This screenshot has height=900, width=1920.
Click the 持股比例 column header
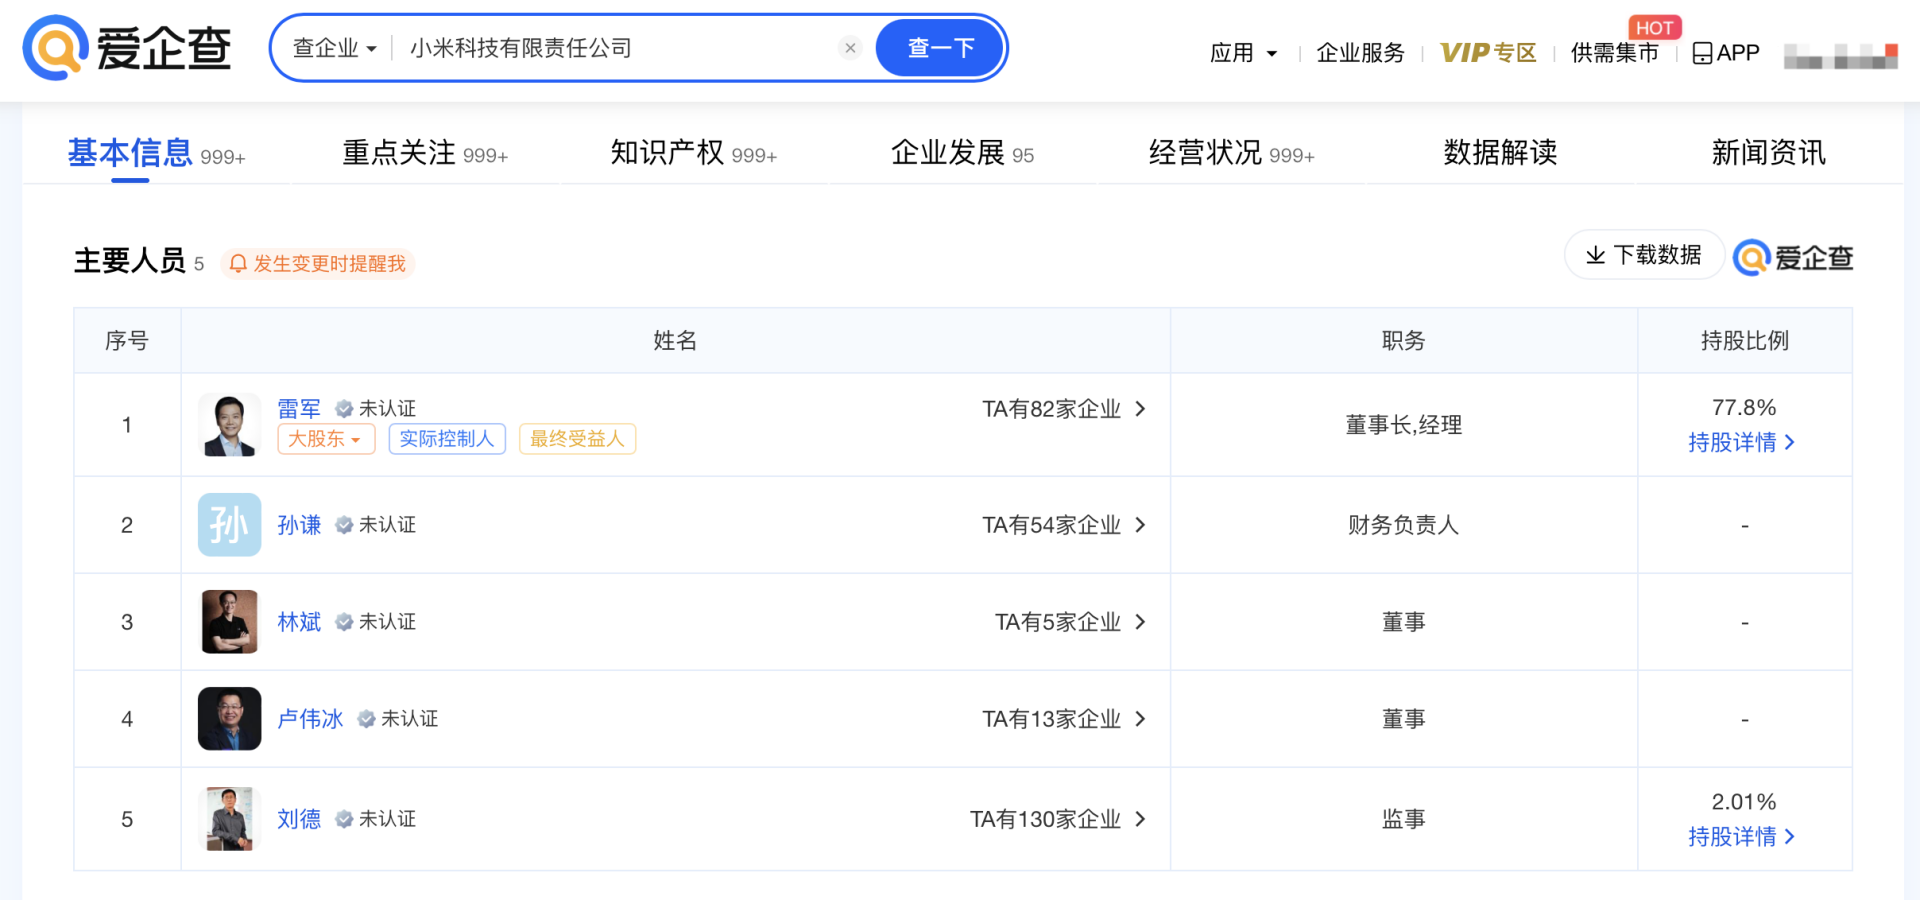1744,341
